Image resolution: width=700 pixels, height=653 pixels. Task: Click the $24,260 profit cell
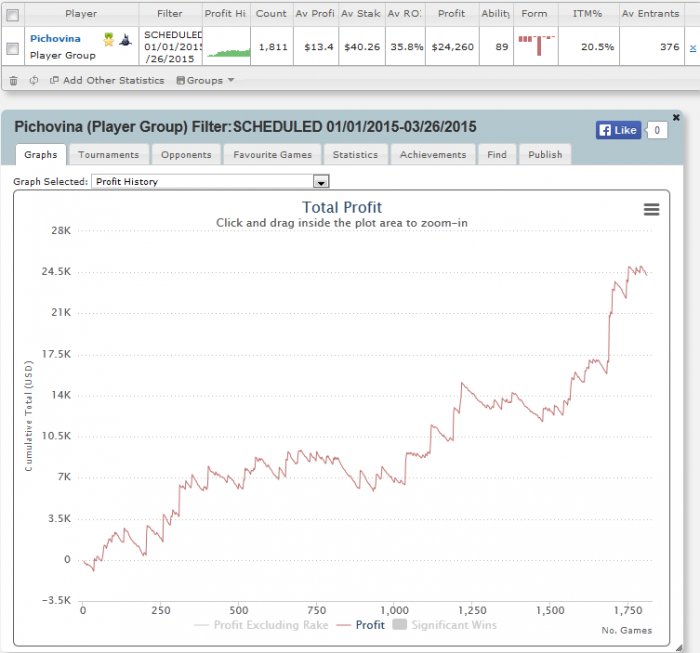452,47
